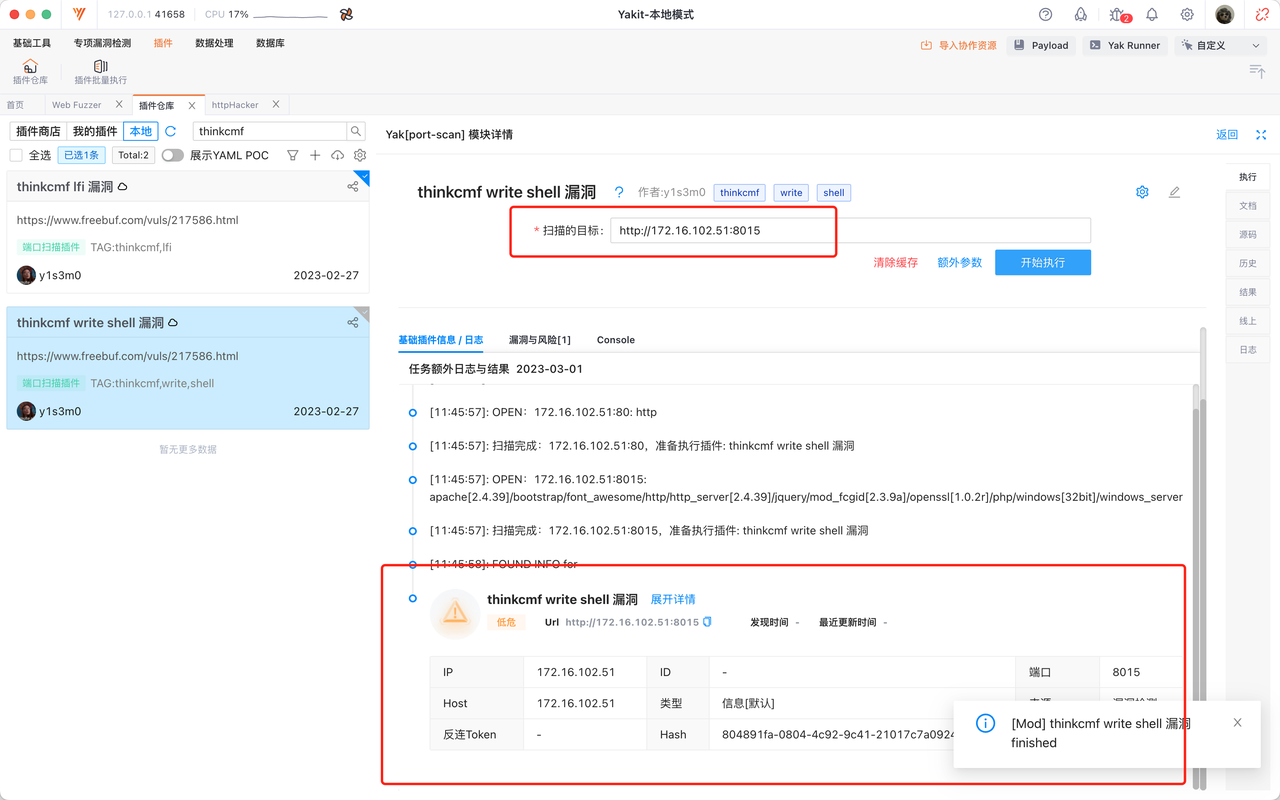Viewport: 1280px width, 800px height.
Task: Switch to the 首页 tab
Action: [x=15, y=105]
